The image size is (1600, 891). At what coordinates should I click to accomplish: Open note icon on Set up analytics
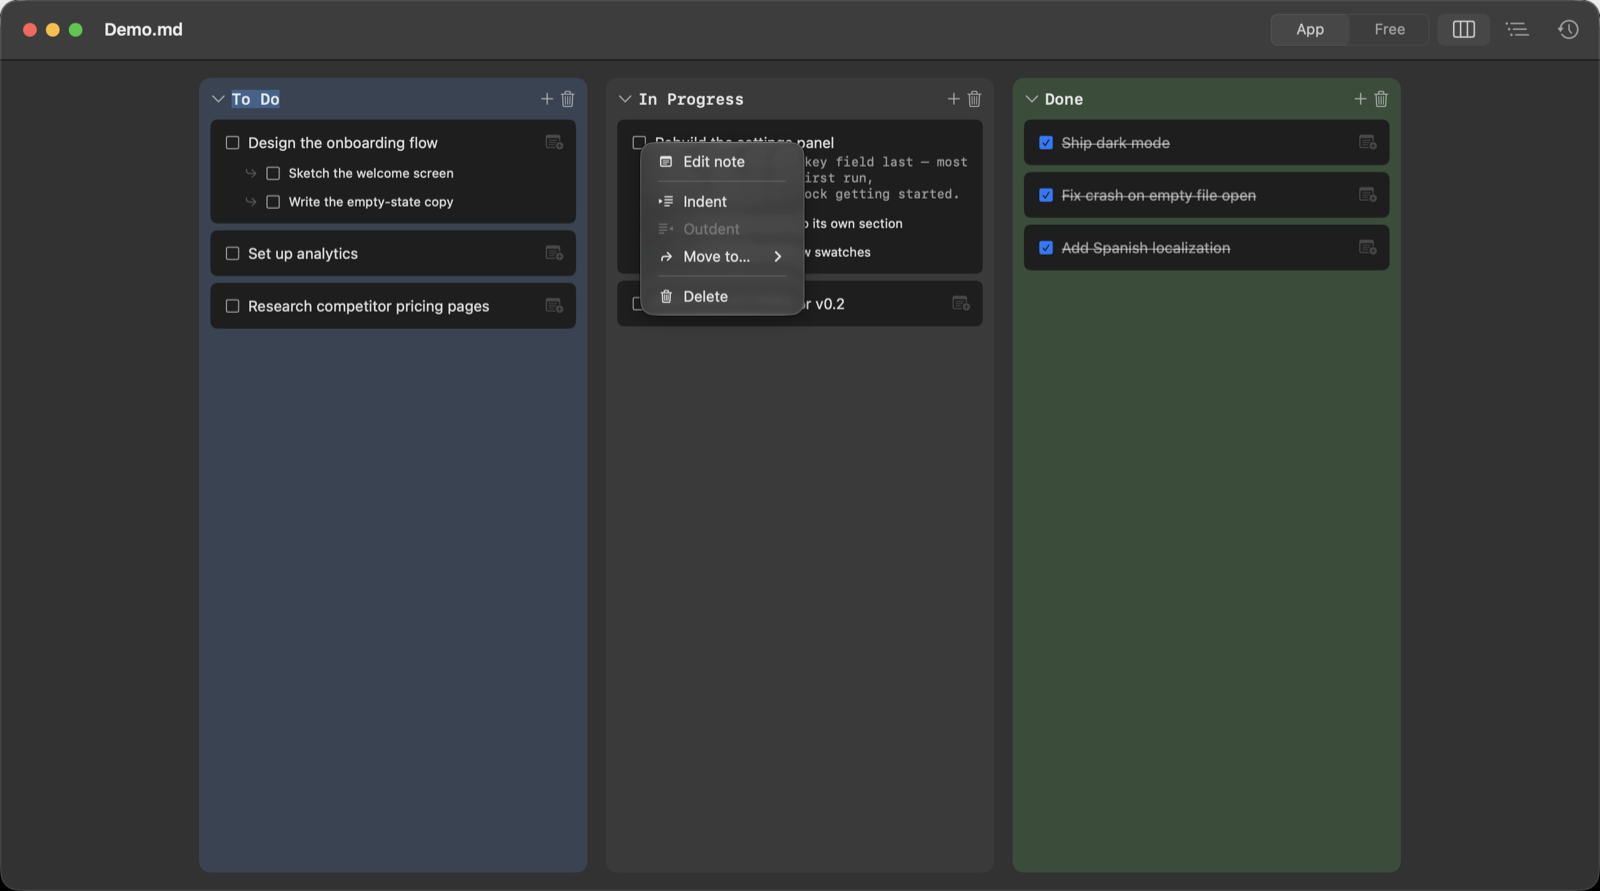click(554, 253)
